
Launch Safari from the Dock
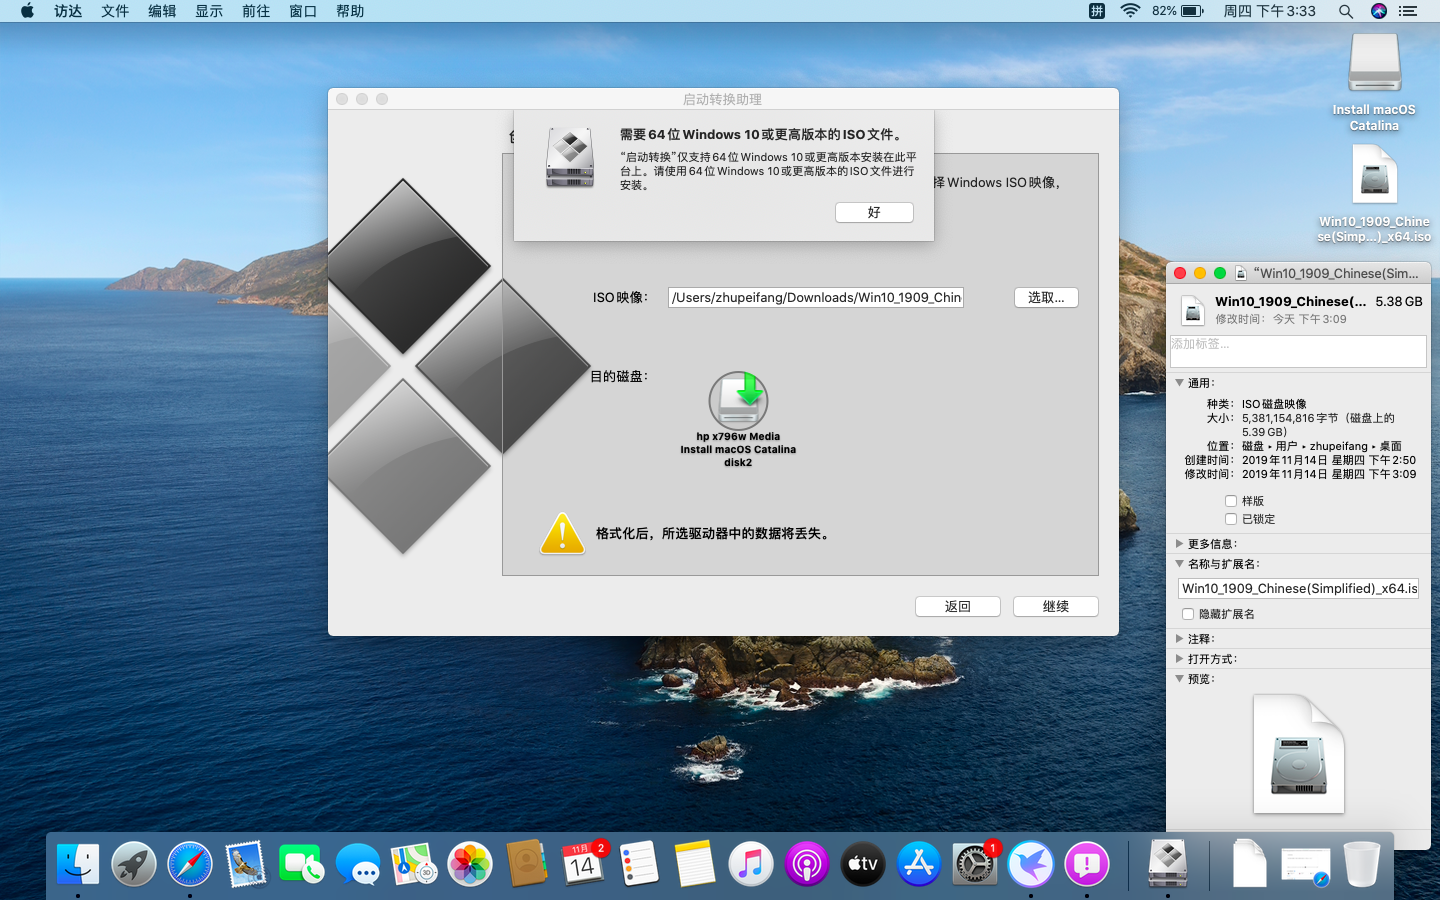(x=190, y=864)
